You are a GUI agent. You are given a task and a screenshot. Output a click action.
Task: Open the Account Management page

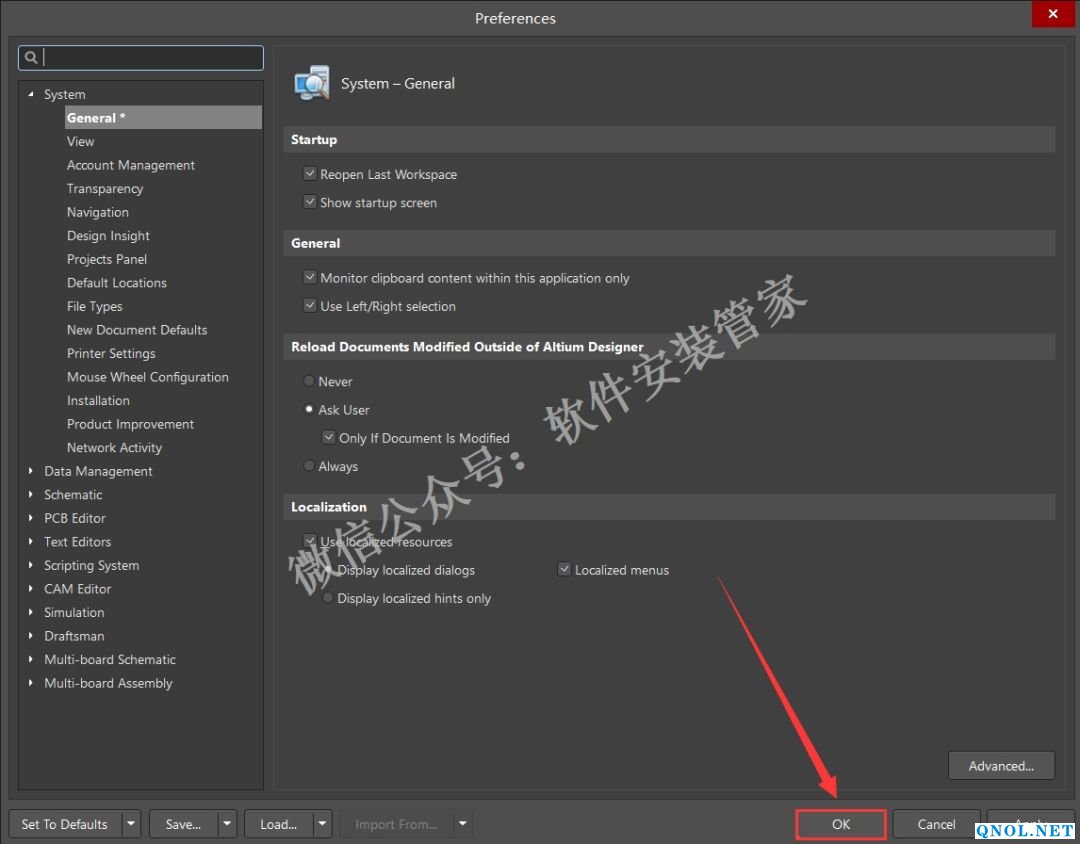(130, 165)
